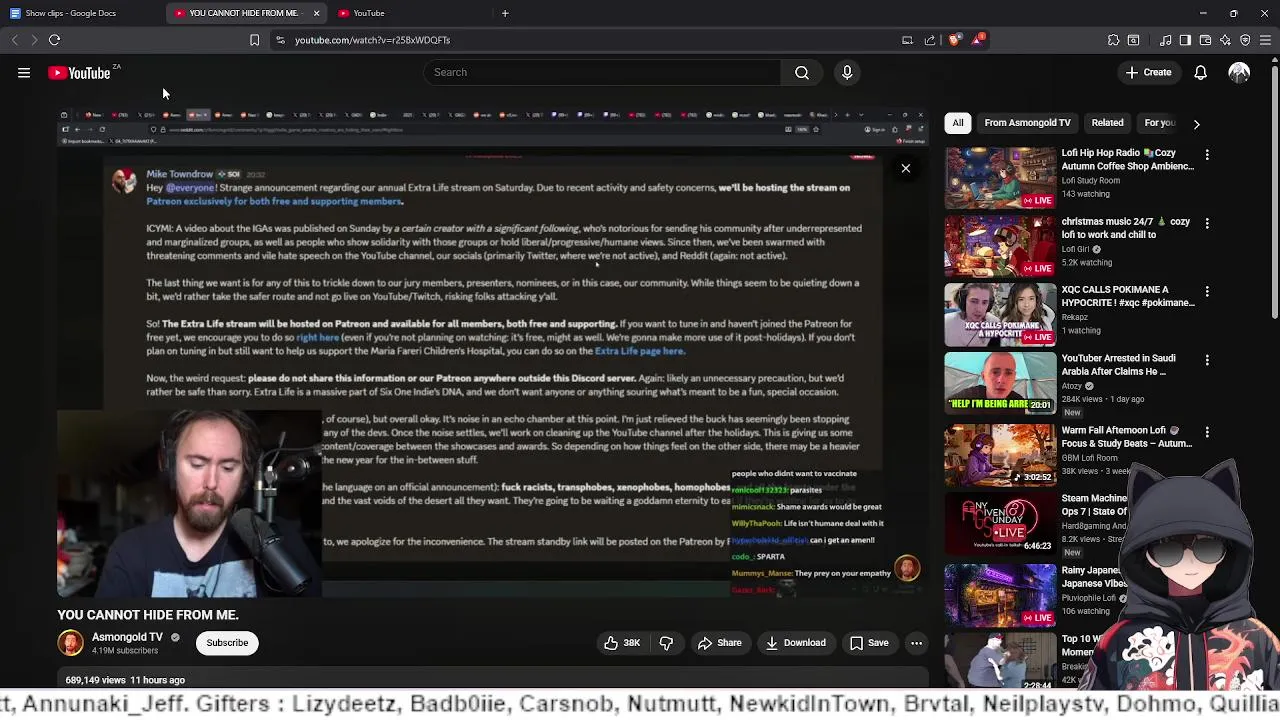Open Leo AI sparkle icon
Screen dimensions: 1280x720
pos(1225,40)
